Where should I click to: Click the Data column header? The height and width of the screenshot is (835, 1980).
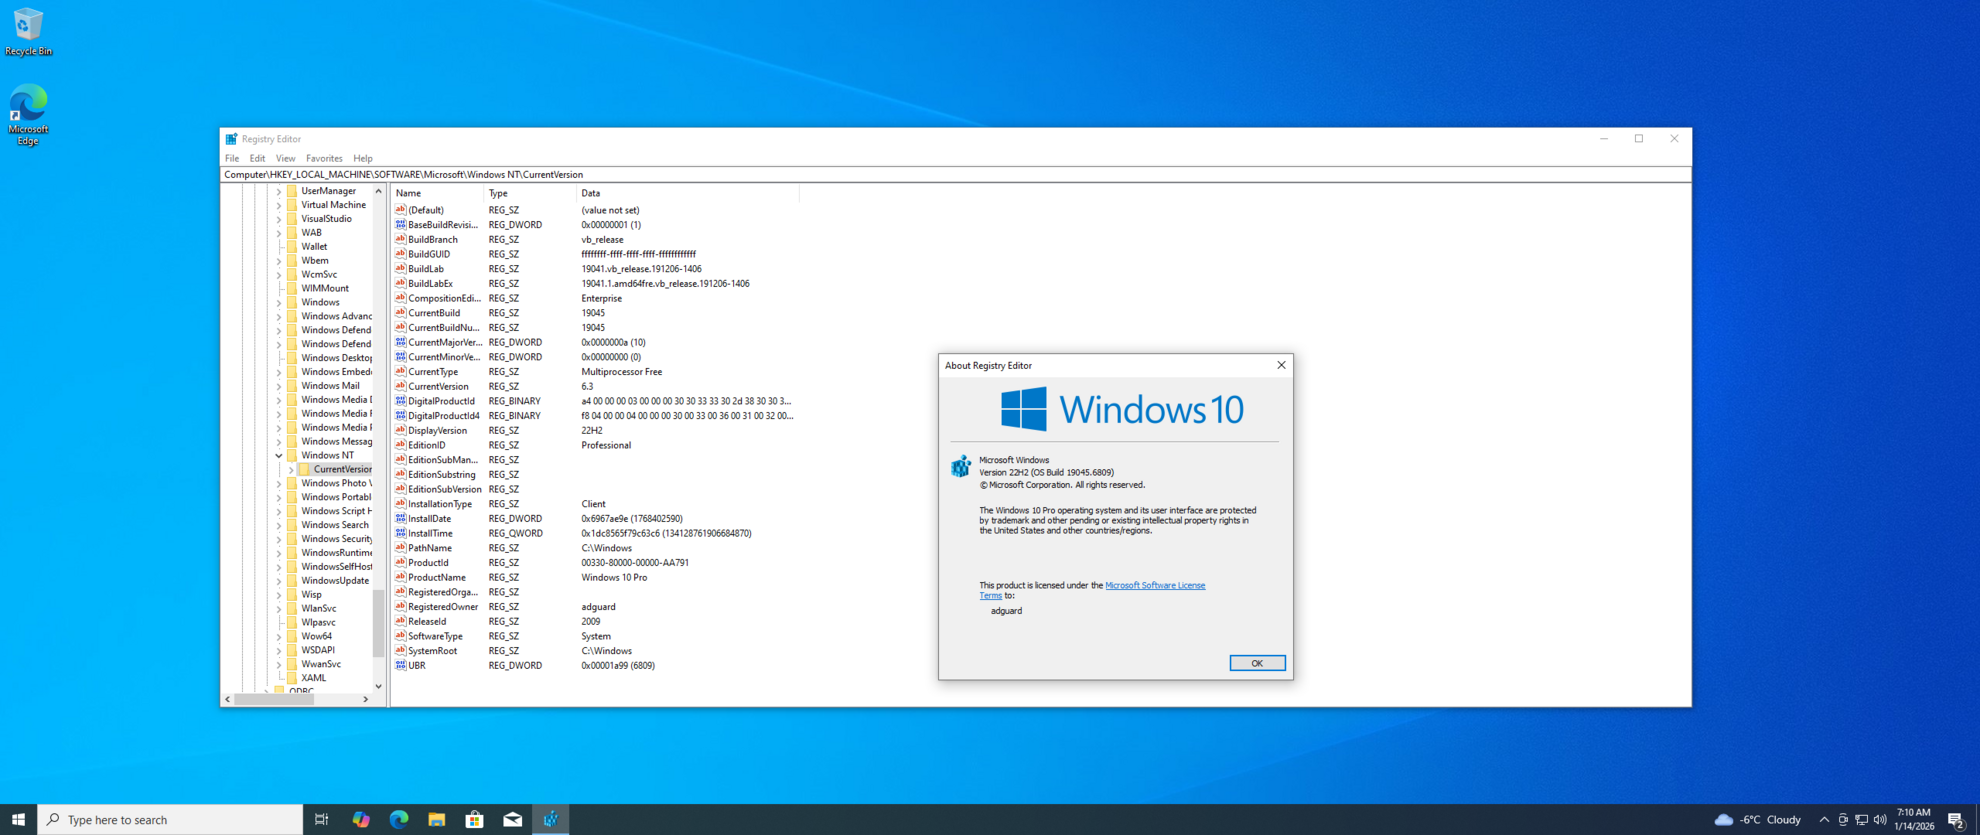pos(688,193)
